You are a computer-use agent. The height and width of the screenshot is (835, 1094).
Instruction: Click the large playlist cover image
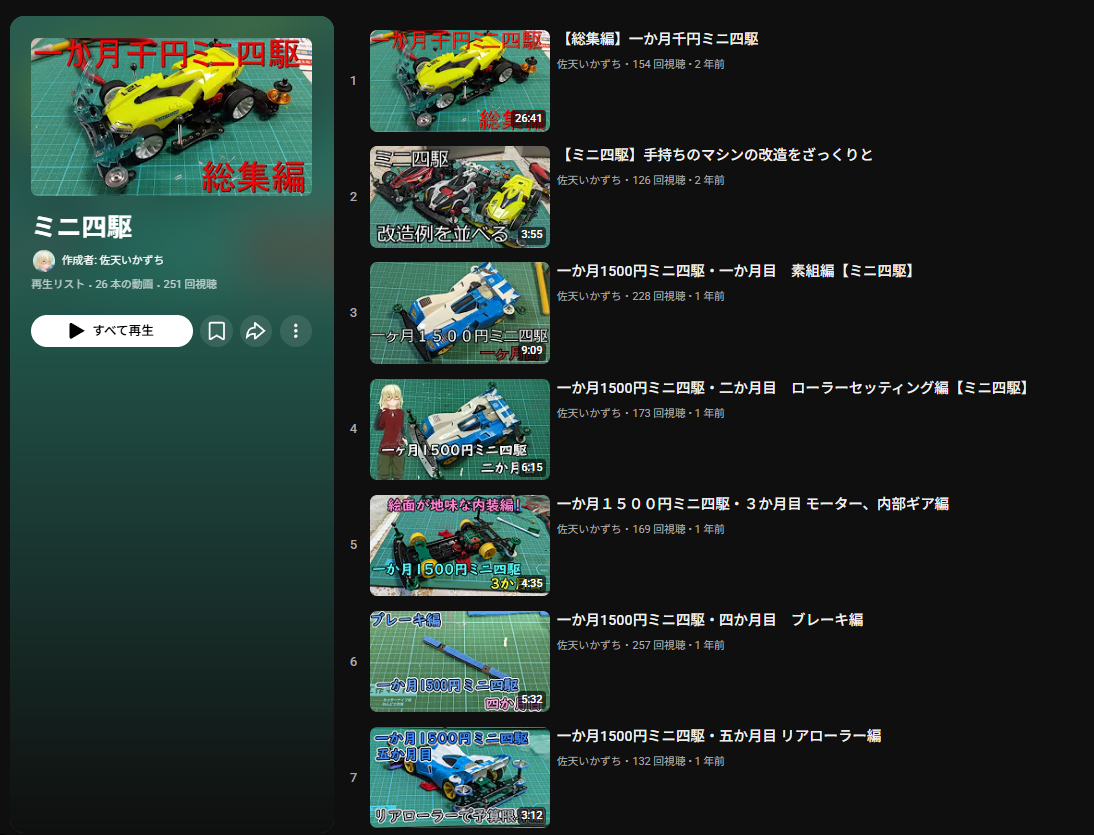click(171, 117)
